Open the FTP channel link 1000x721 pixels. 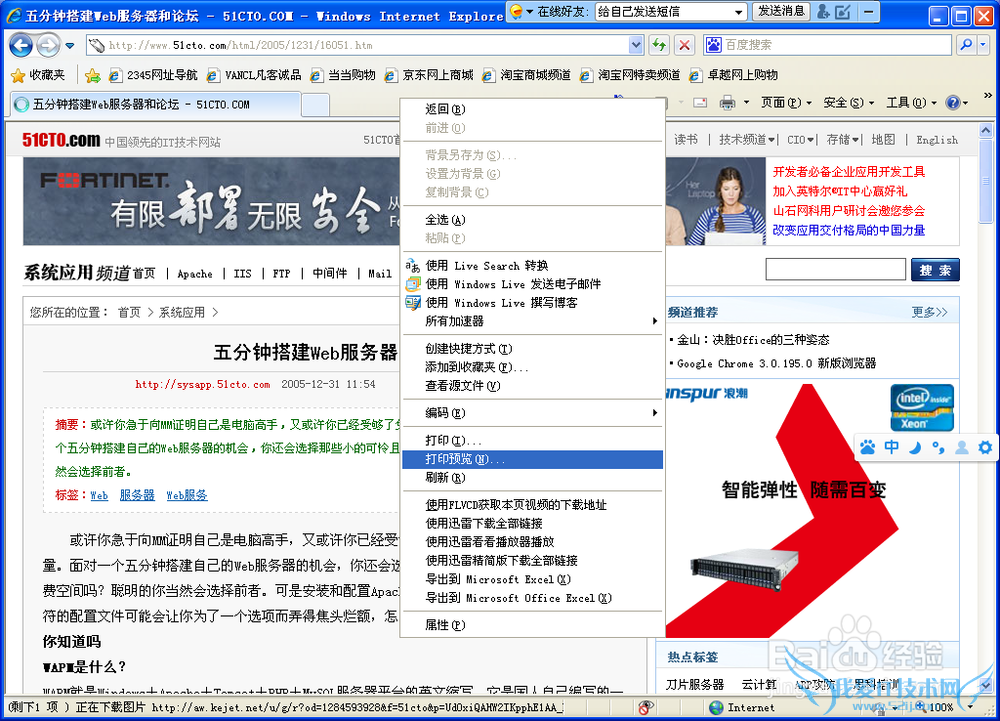tap(281, 273)
